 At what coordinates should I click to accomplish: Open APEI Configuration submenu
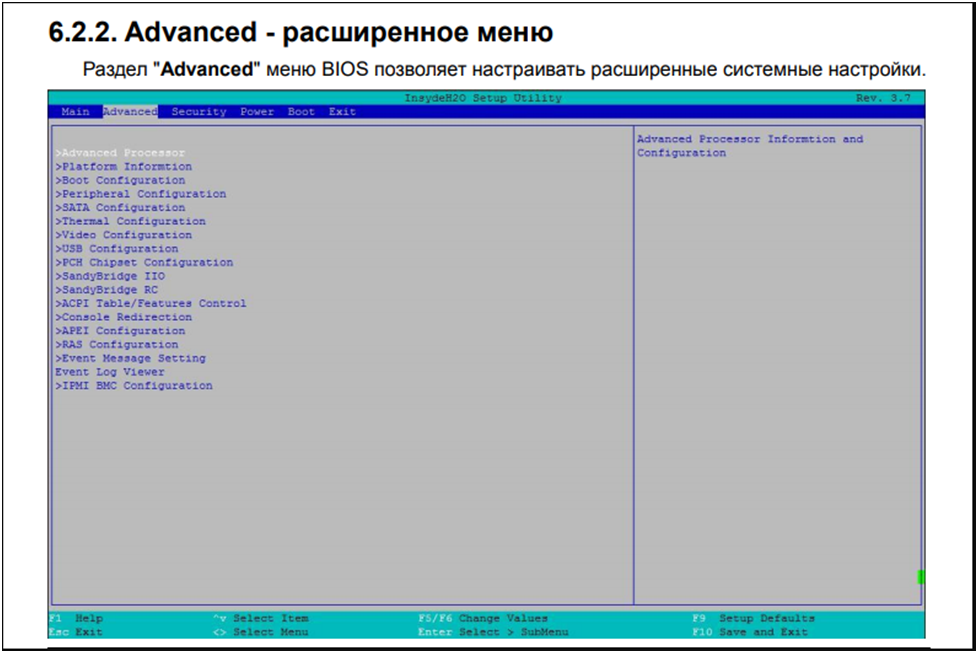pyautogui.click(x=120, y=331)
